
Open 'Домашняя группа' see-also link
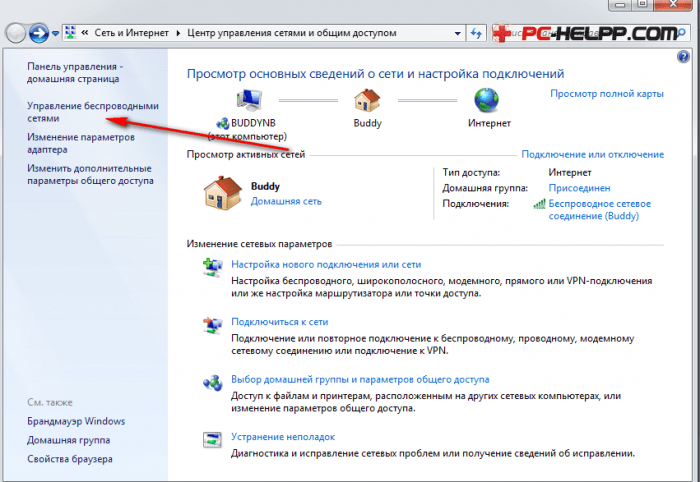point(68,440)
